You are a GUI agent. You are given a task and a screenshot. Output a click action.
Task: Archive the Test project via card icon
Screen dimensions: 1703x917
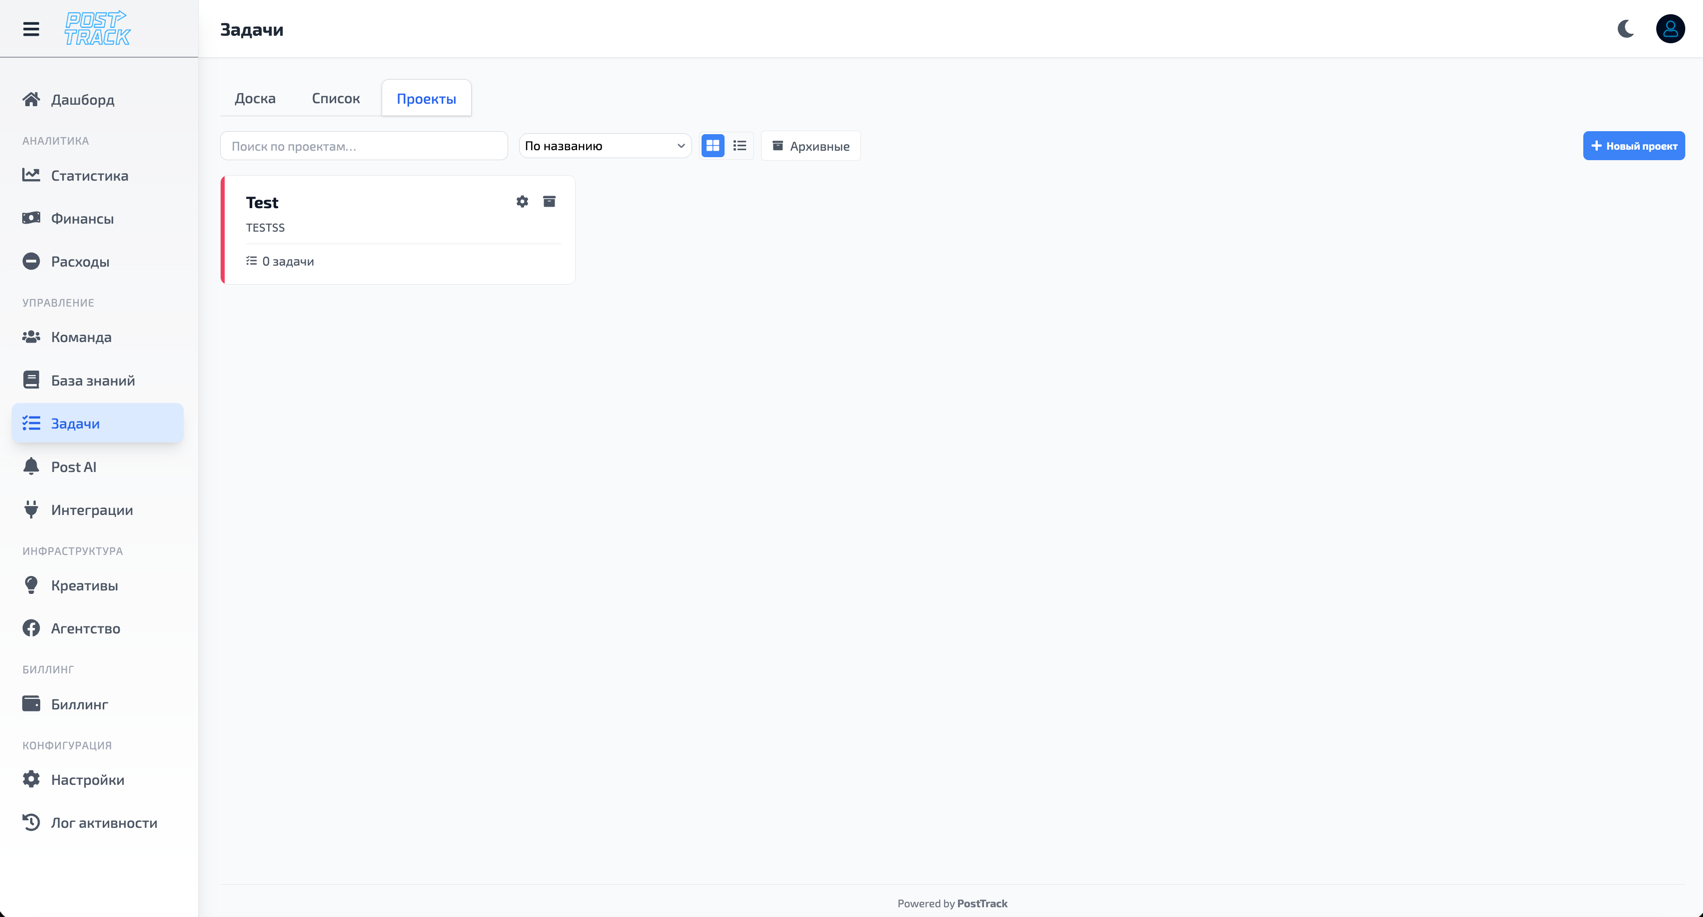pos(549,201)
